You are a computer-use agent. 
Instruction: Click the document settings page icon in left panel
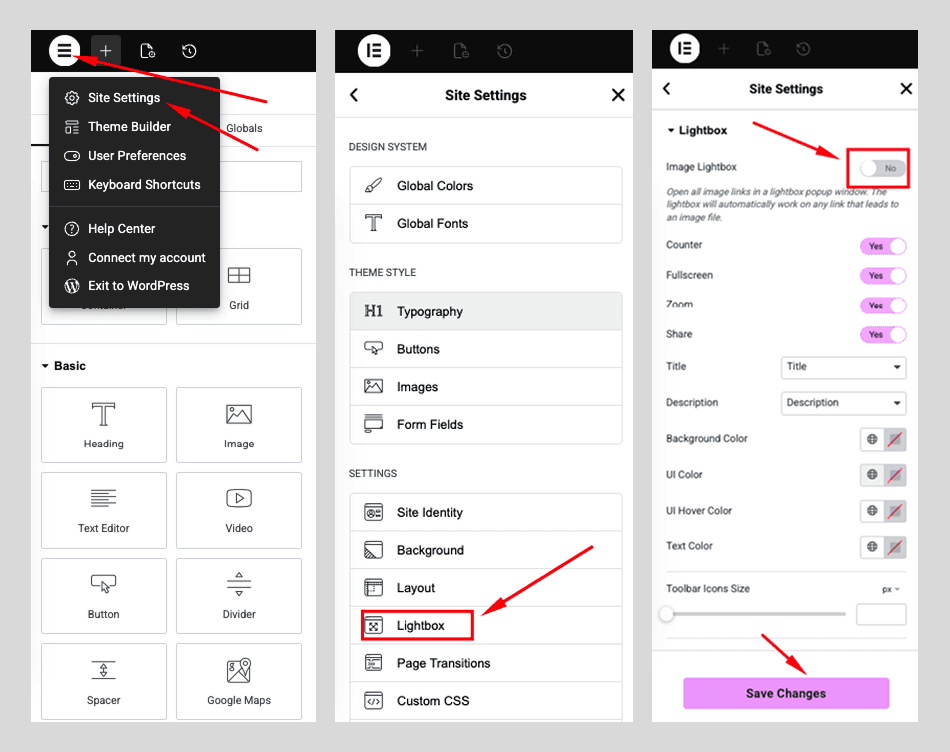147,51
